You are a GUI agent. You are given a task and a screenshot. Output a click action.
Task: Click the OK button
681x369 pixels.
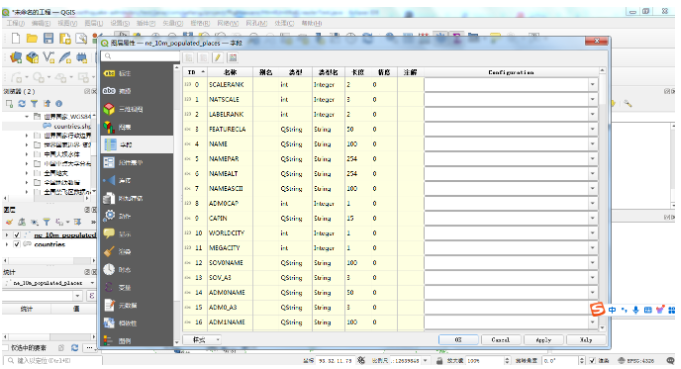click(458, 340)
